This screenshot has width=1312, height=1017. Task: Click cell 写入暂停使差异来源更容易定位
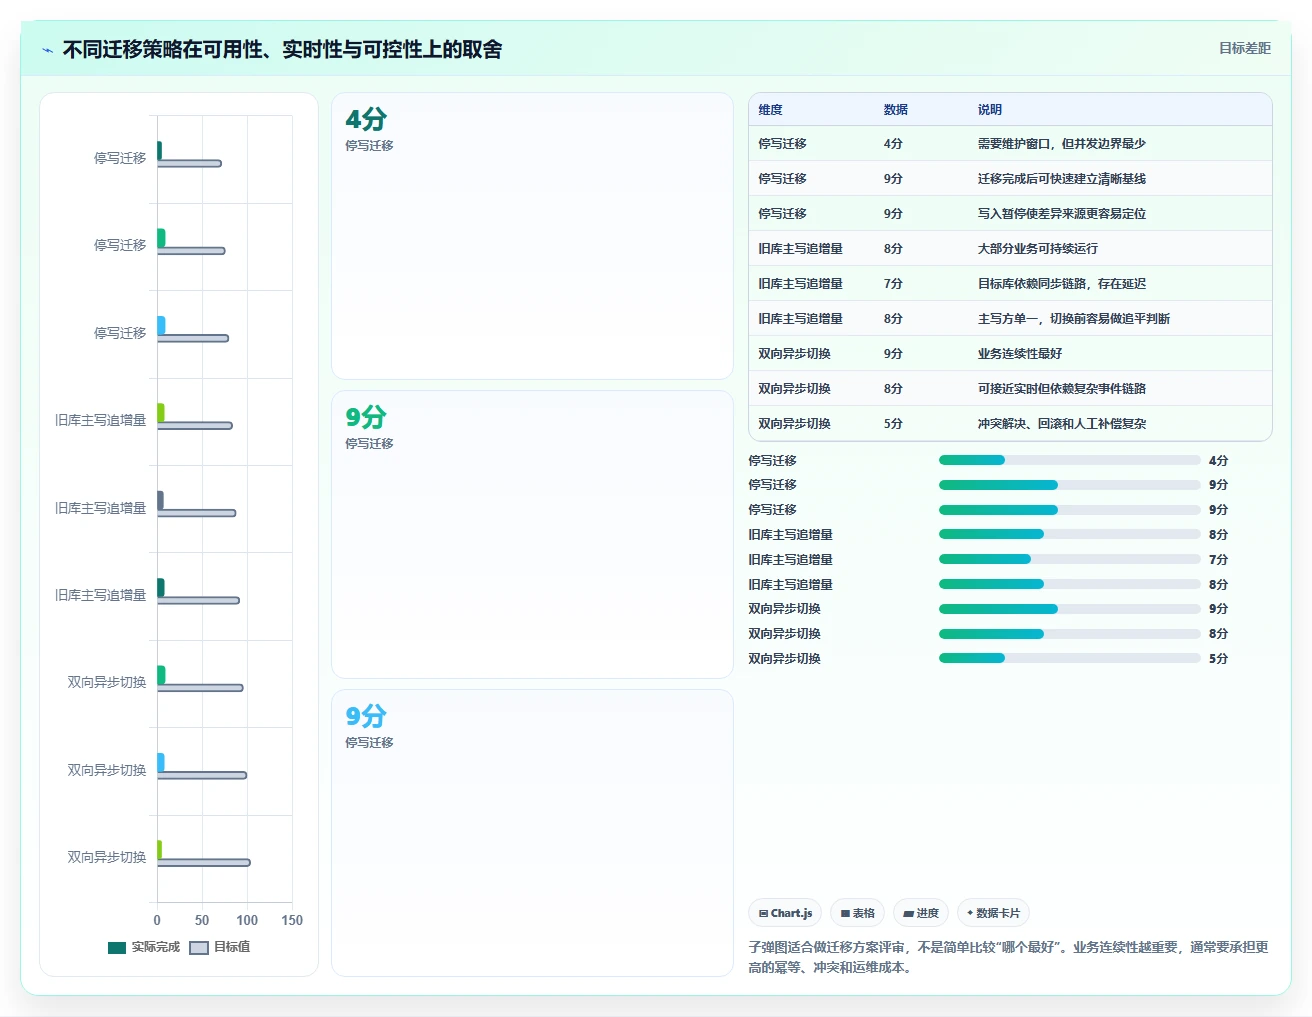point(1062,214)
